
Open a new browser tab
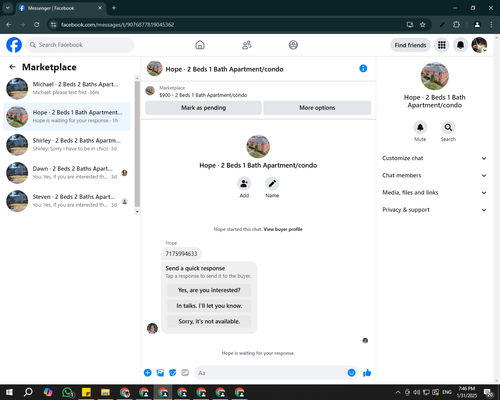tap(114, 8)
